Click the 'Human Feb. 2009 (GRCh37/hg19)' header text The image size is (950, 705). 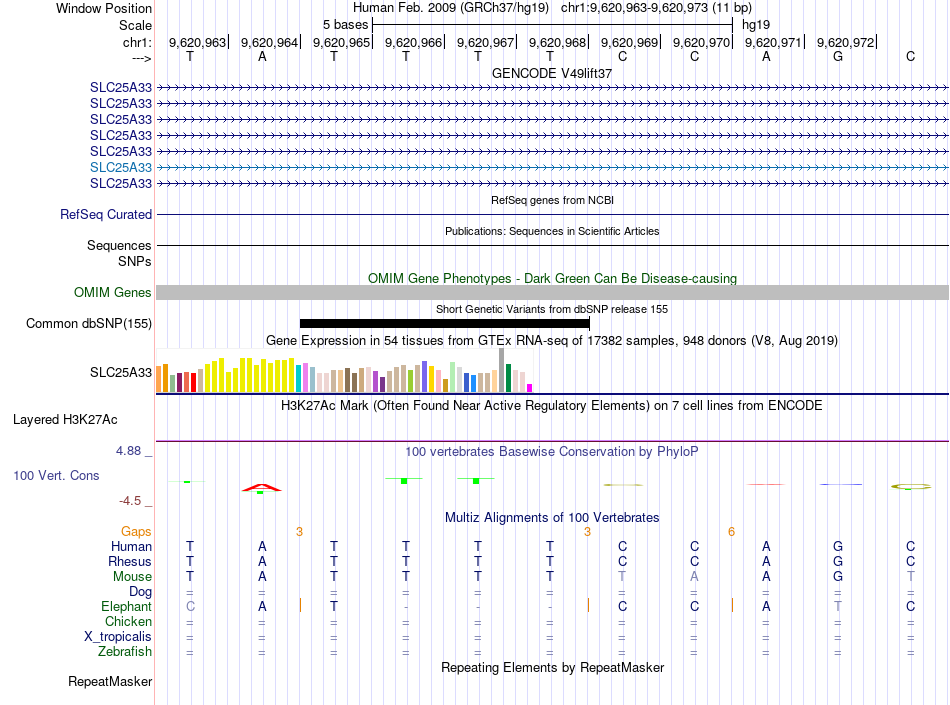click(451, 8)
